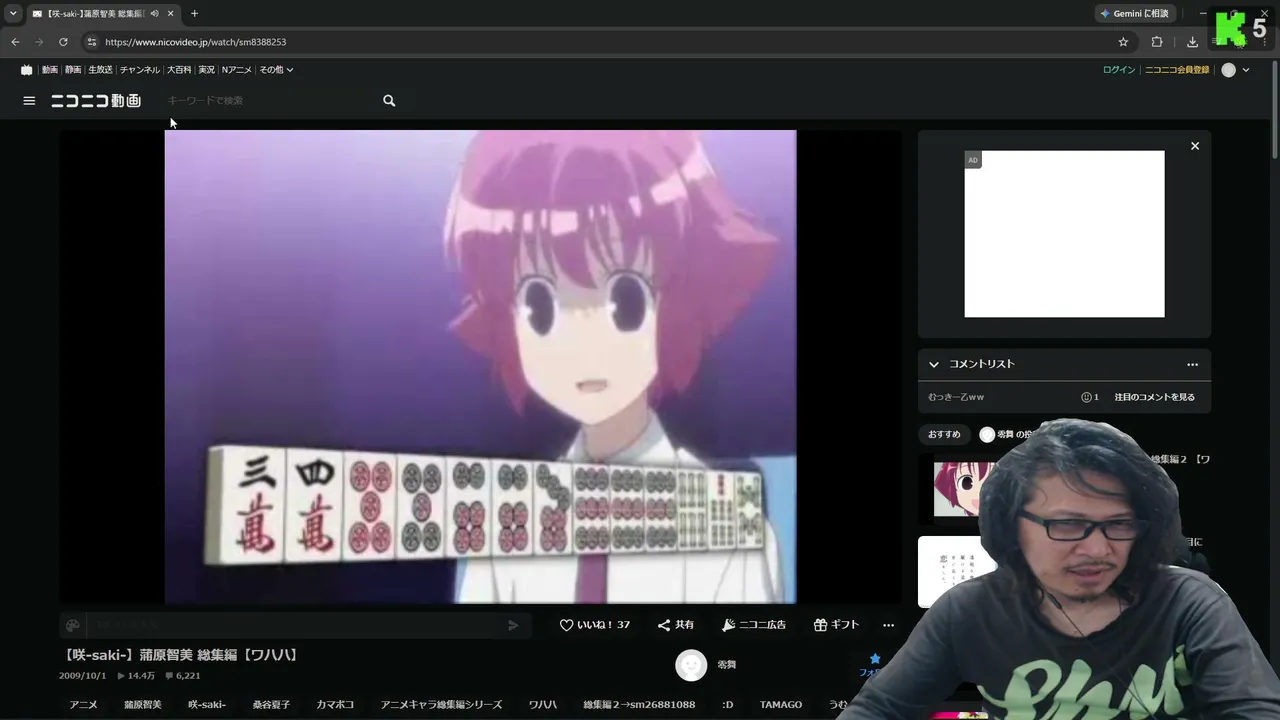
Task: Open browser extensions puzzle icon
Action: coord(1157,42)
